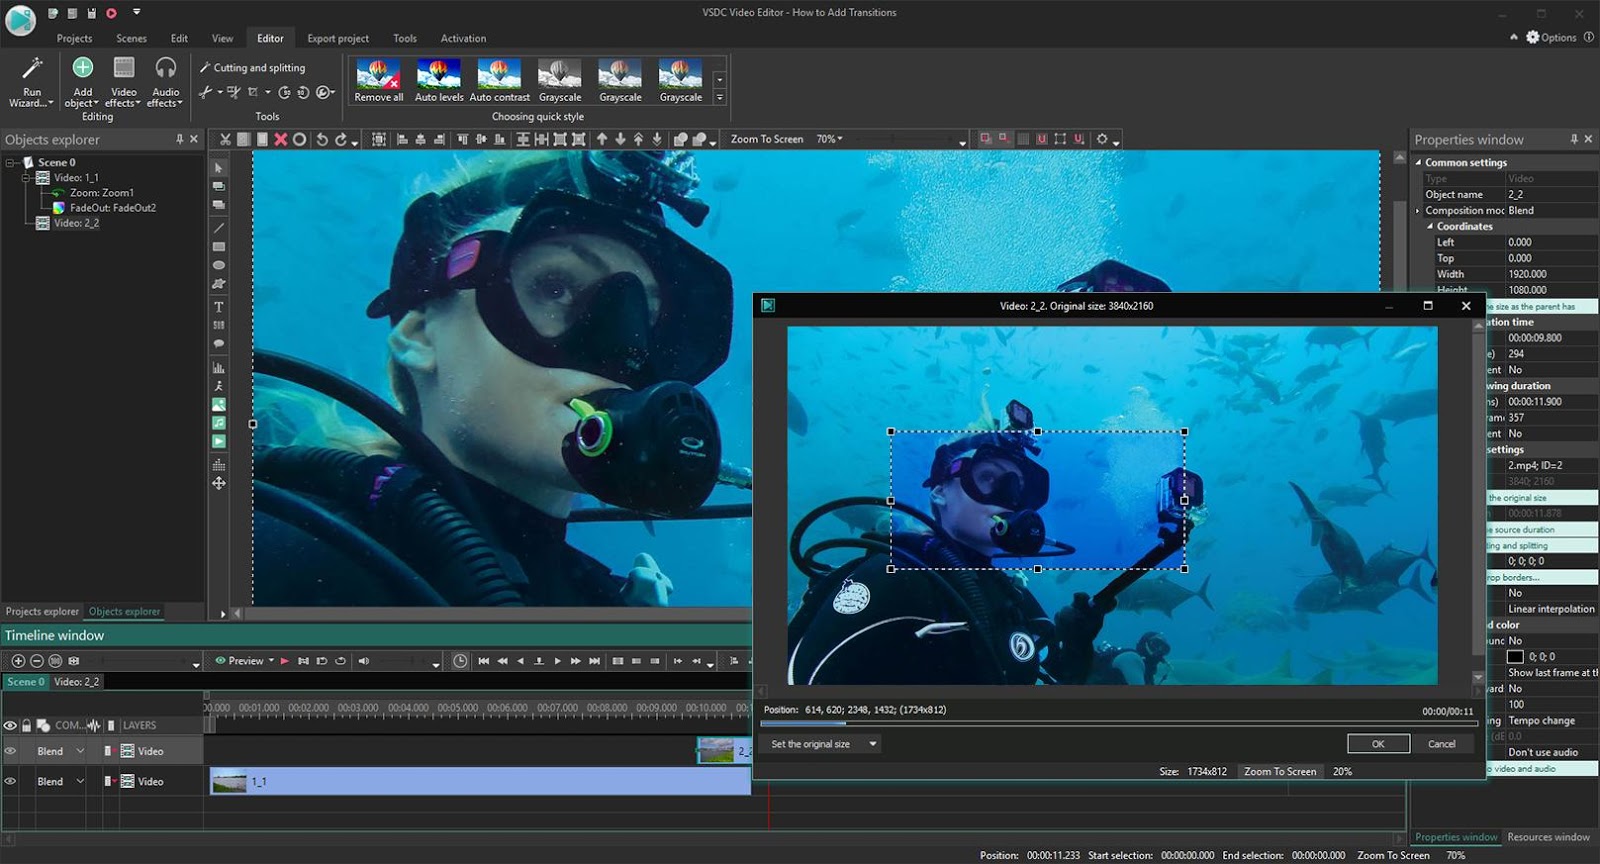Click the Cutting and splitting button
The height and width of the screenshot is (864, 1600).
pos(252,67)
